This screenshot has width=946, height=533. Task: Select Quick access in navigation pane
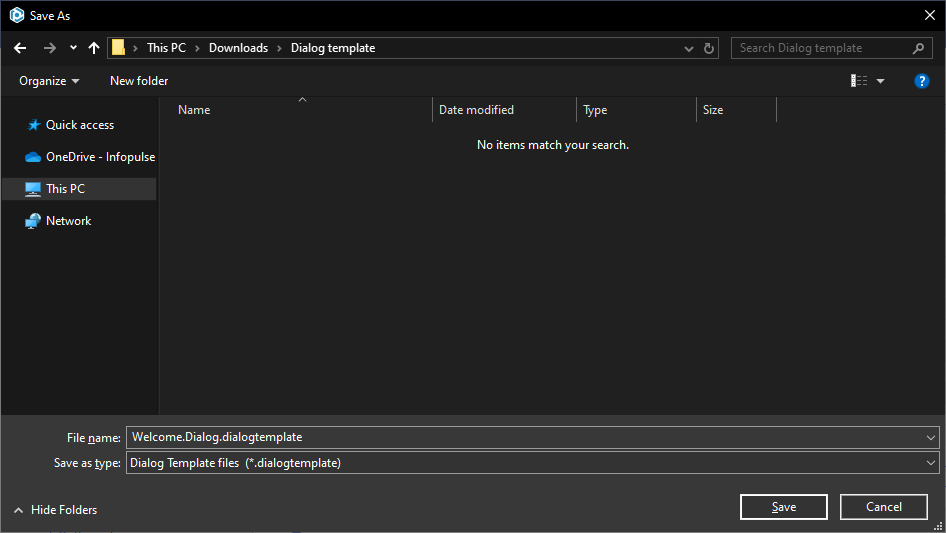tap(80, 125)
